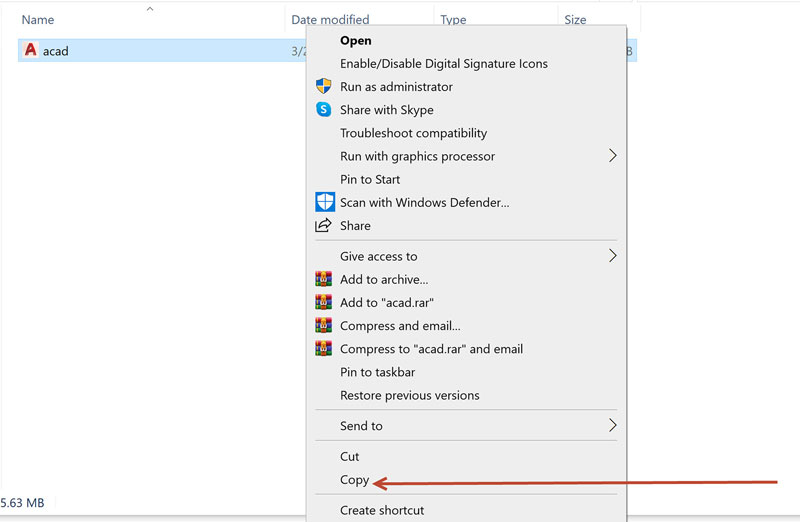Image resolution: width=800 pixels, height=522 pixels.
Task: Click the Share arrow icon
Action: 323,225
